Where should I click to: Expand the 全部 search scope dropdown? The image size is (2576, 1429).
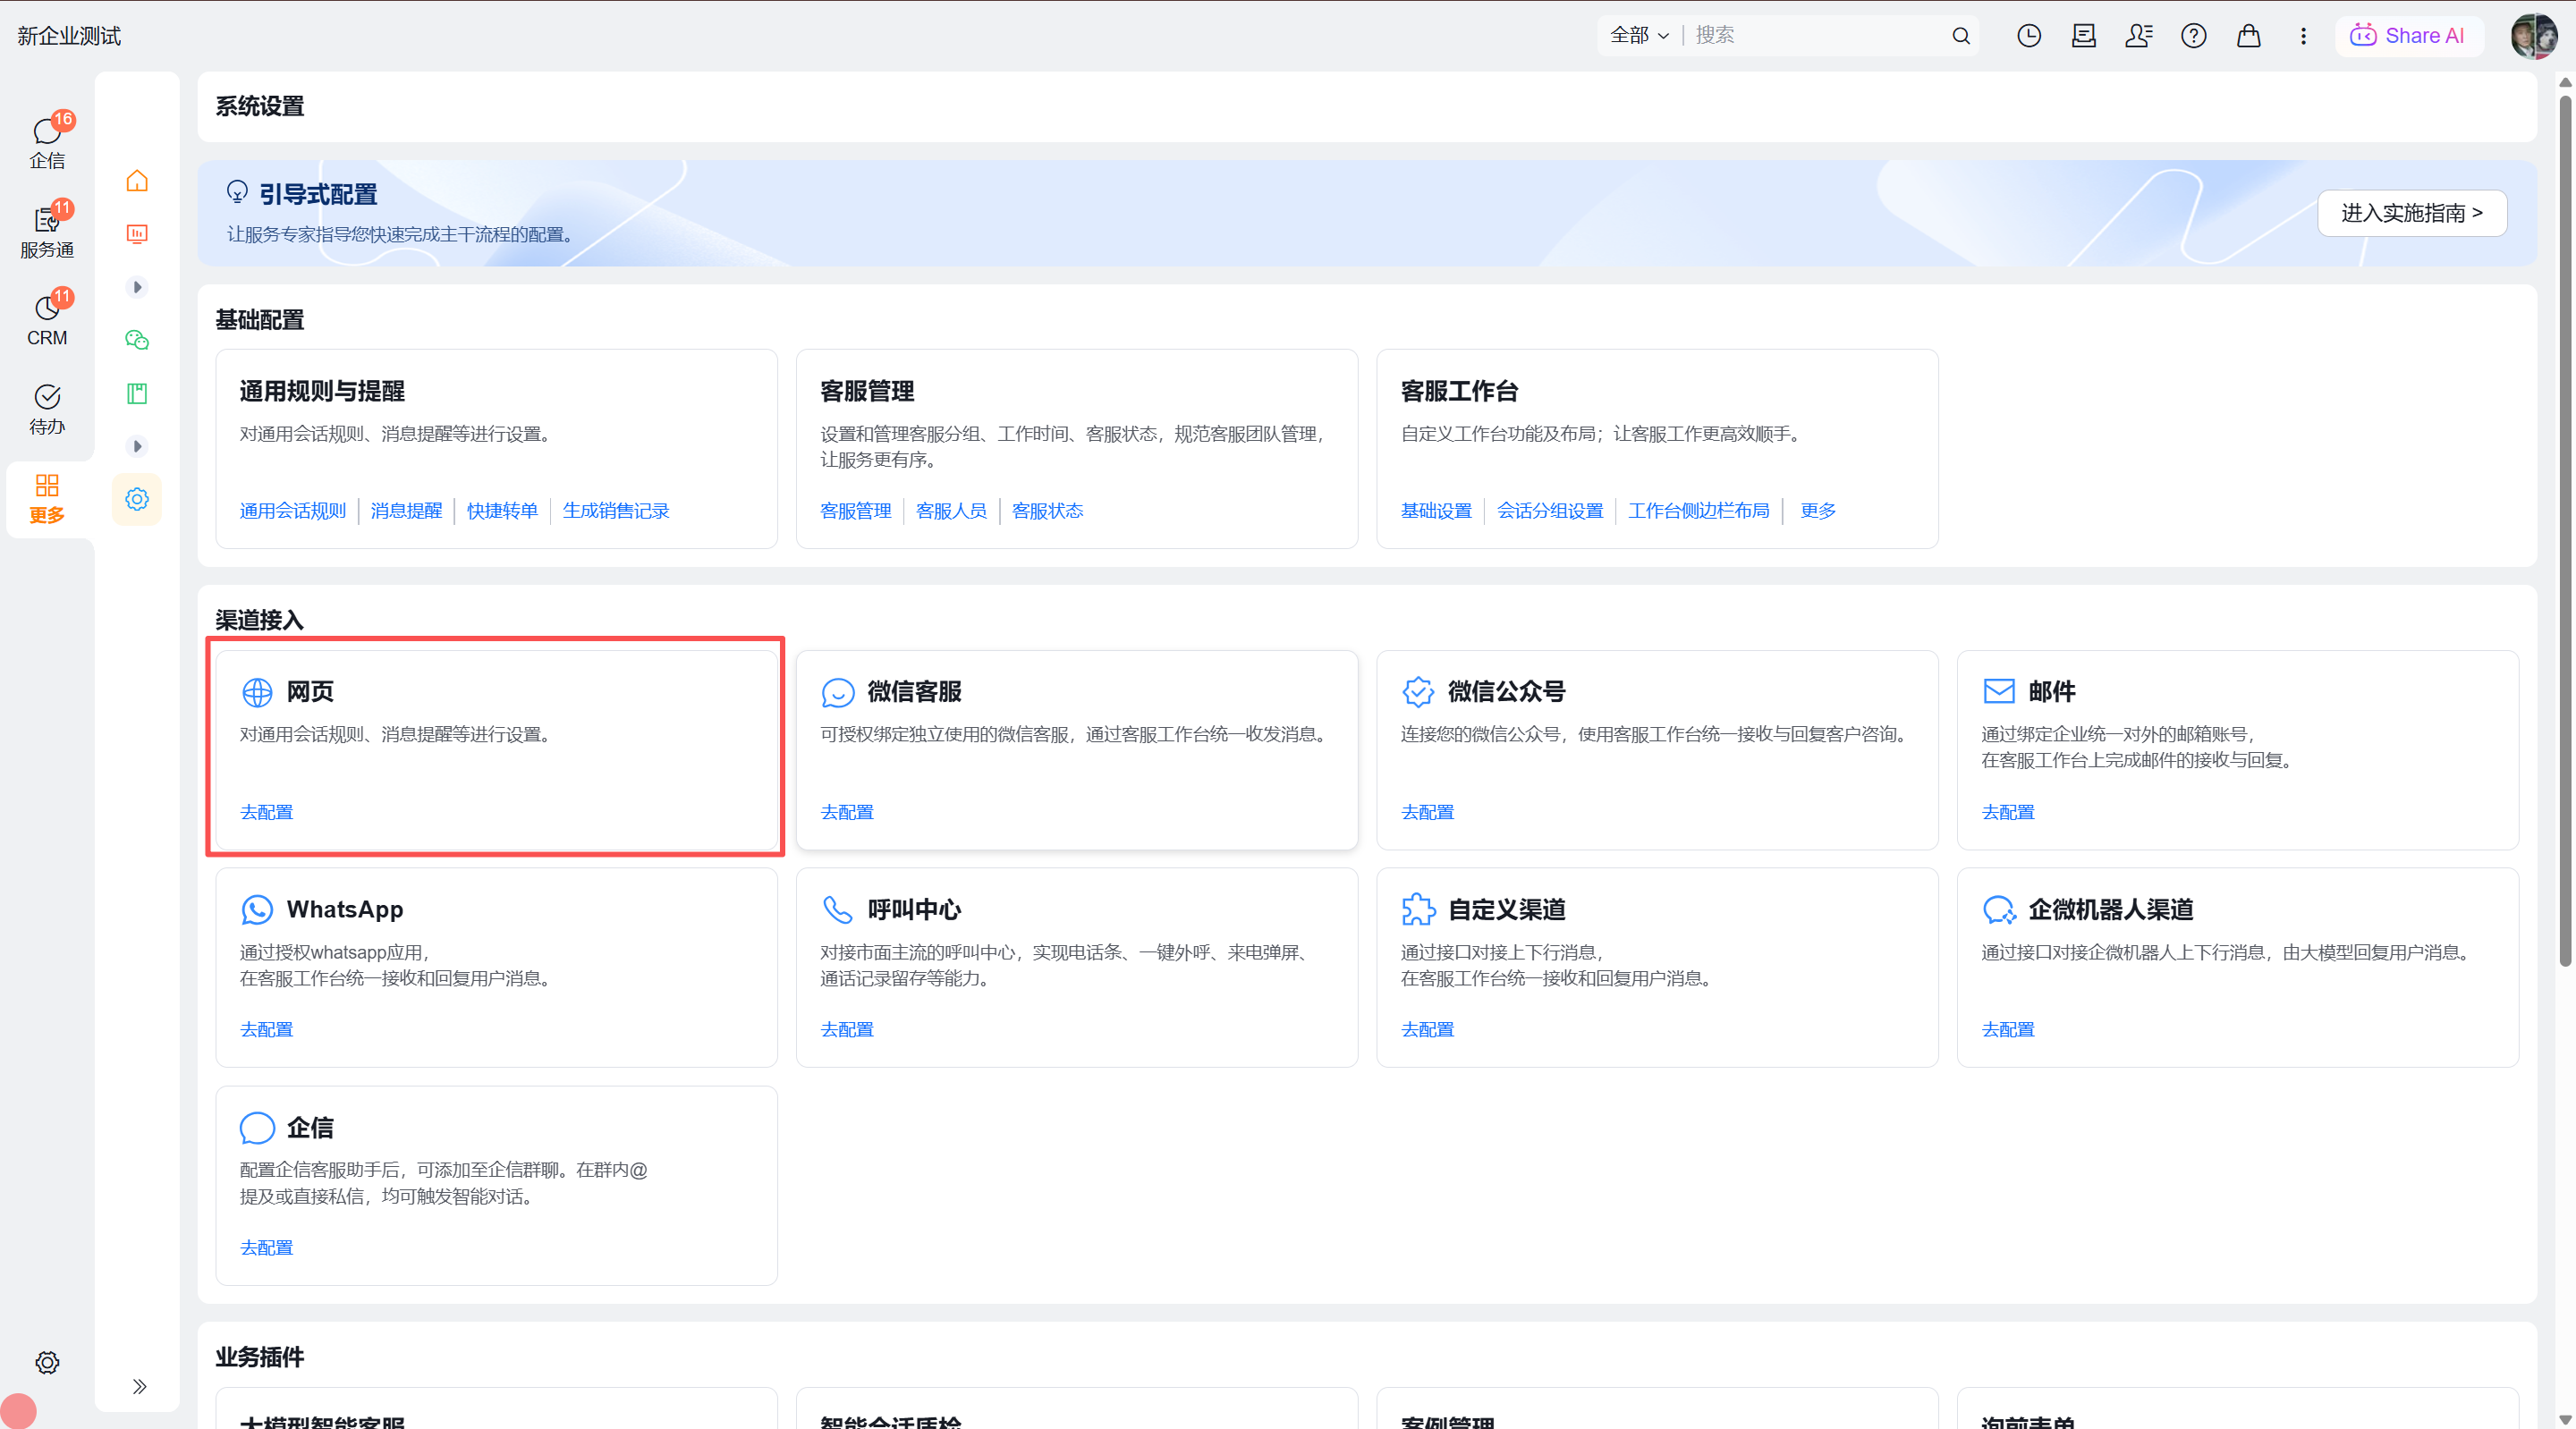[x=1639, y=36]
